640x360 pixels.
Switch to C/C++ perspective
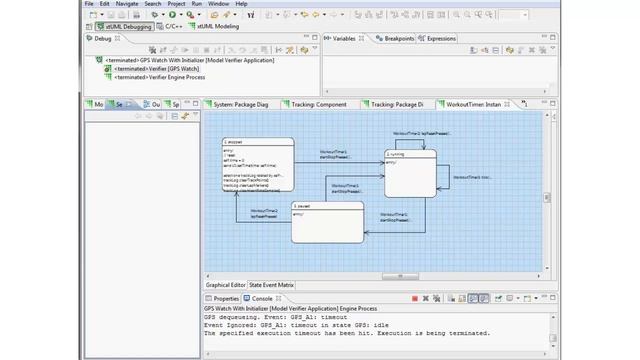(170, 27)
